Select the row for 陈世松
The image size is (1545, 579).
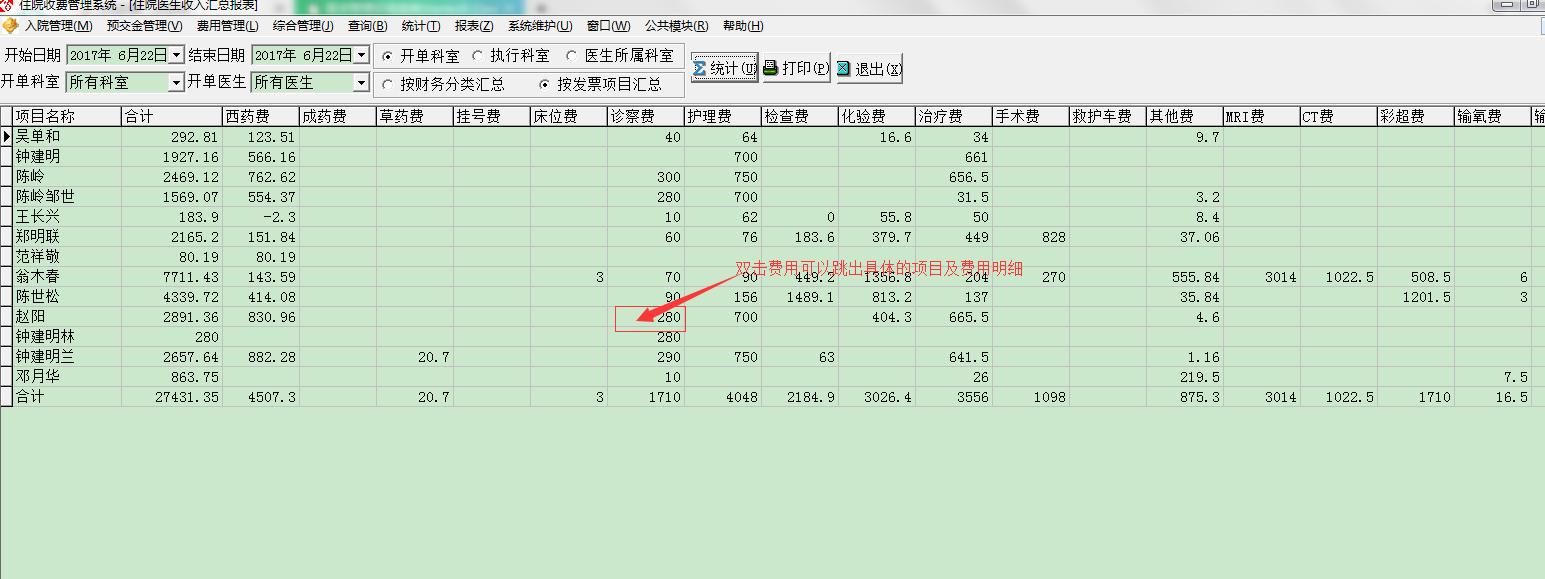pyautogui.click(x=772, y=297)
